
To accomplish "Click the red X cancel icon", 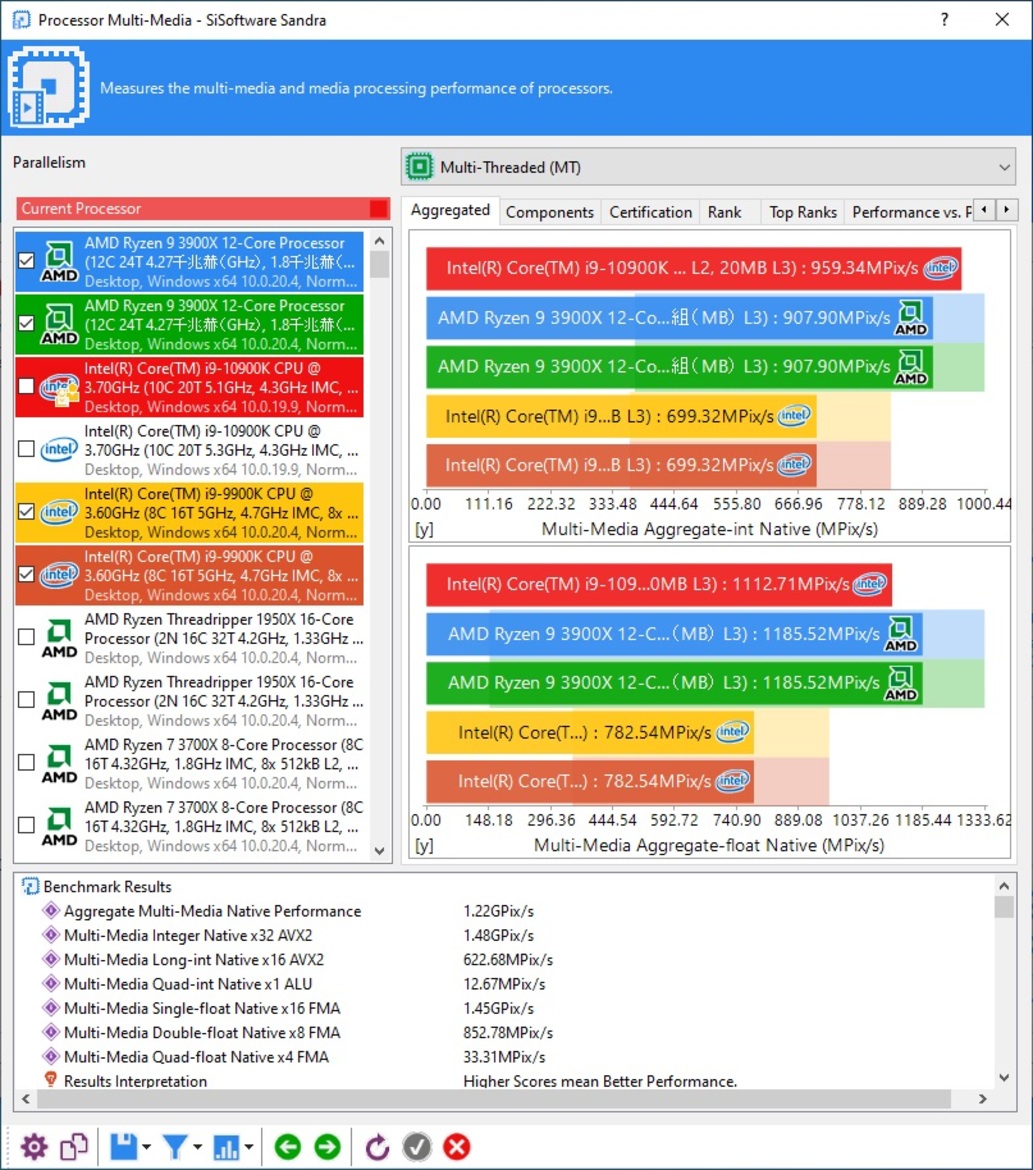I will [x=457, y=1147].
